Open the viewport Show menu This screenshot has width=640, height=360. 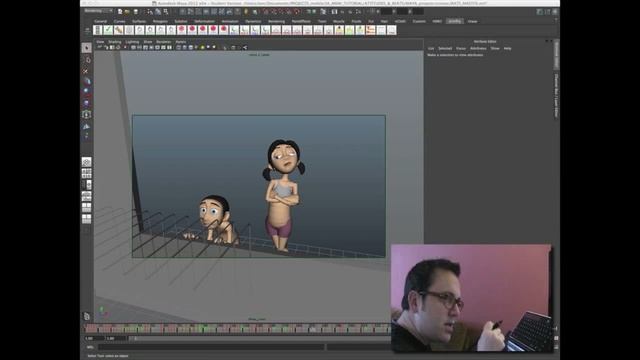click(x=148, y=42)
